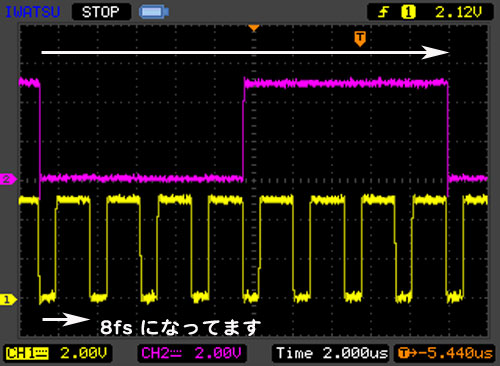Click the CH1 2.00V scale readout
500x366 pixels.
57,353
